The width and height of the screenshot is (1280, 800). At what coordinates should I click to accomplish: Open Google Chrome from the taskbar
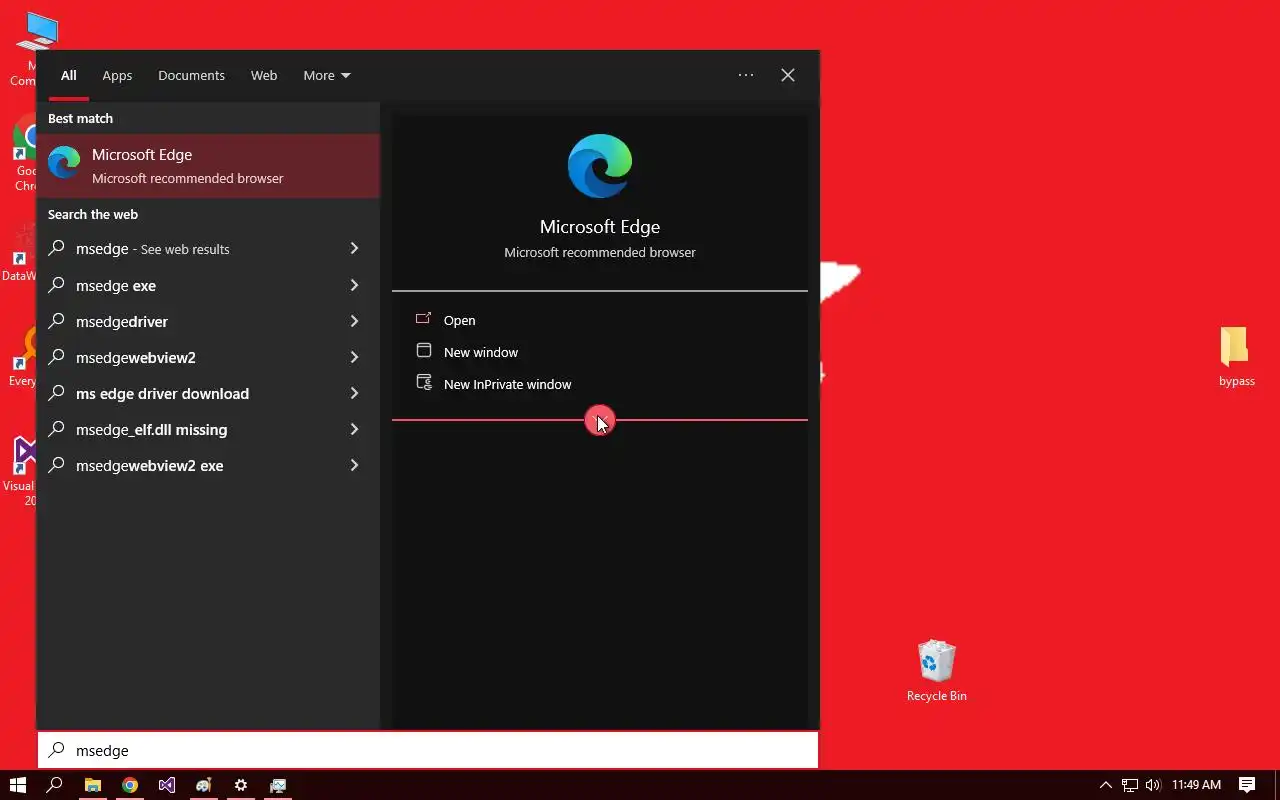(130, 785)
